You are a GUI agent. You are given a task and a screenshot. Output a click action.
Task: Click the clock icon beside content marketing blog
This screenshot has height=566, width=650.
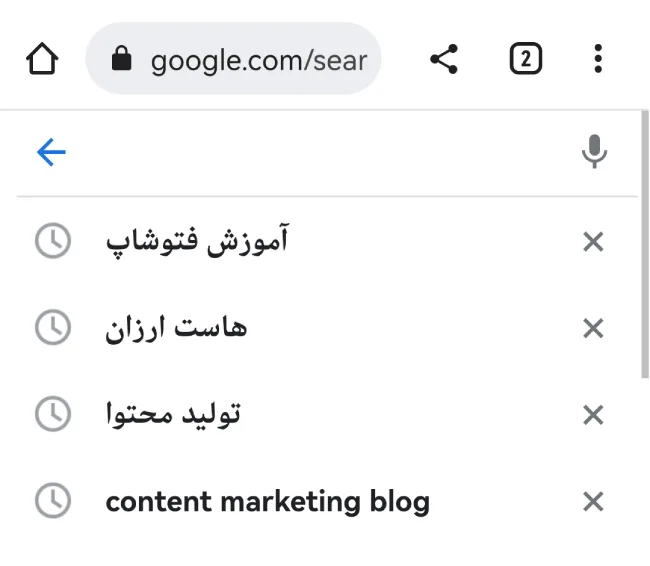click(53, 501)
